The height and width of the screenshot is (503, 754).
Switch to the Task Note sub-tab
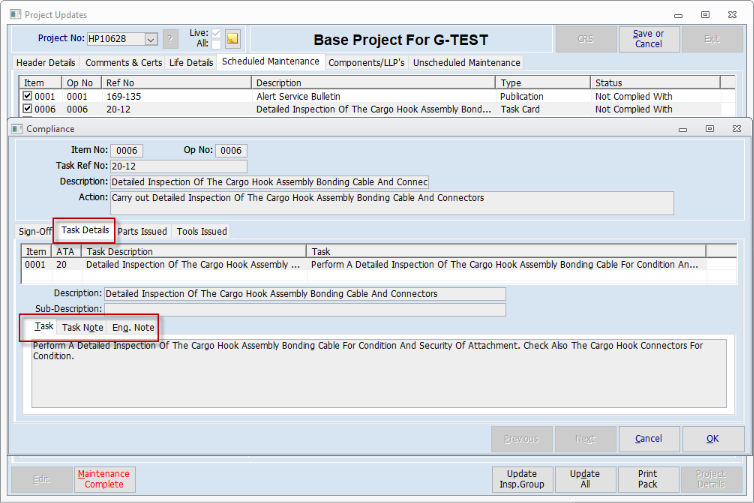click(83, 327)
